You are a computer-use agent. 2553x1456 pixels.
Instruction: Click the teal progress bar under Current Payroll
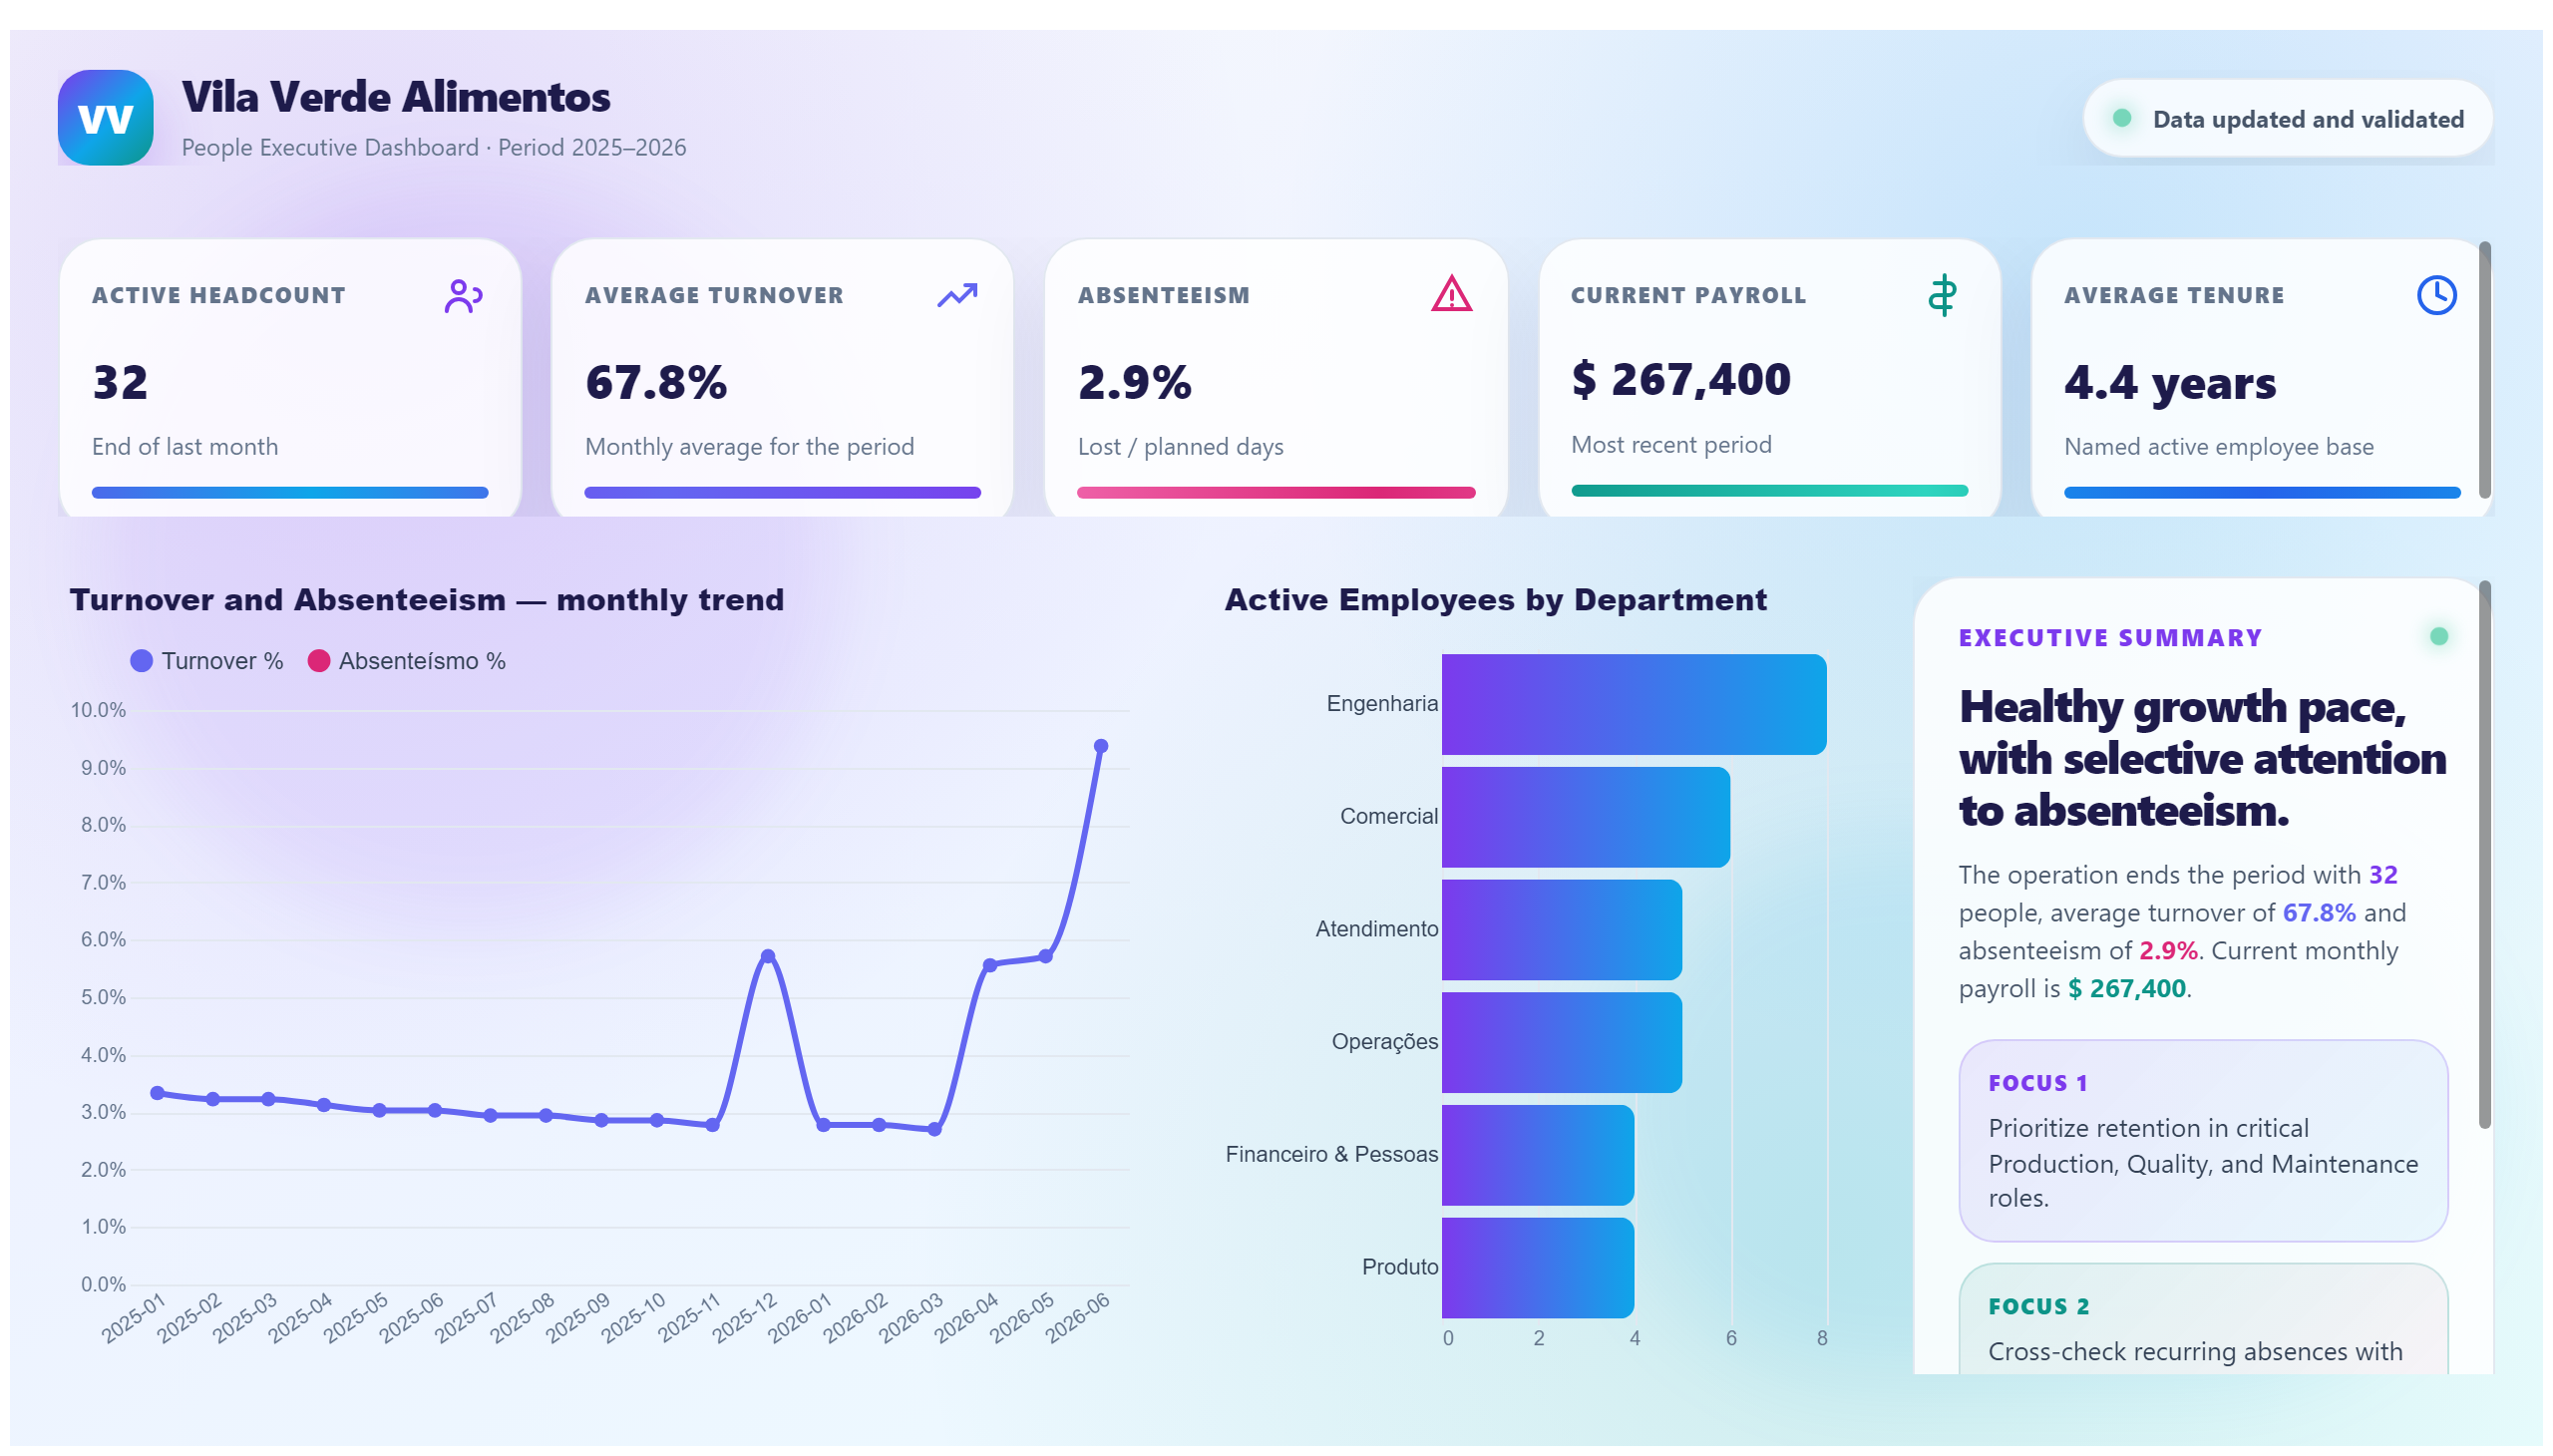pyautogui.click(x=1769, y=491)
